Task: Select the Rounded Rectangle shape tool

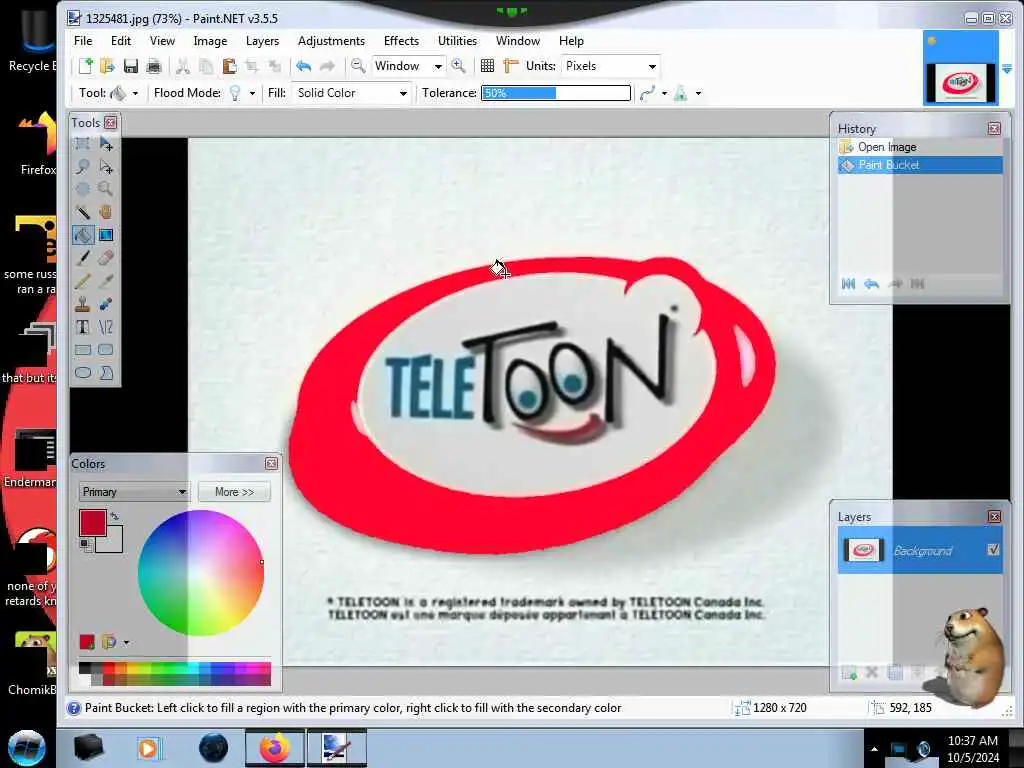Action: [106, 350]
